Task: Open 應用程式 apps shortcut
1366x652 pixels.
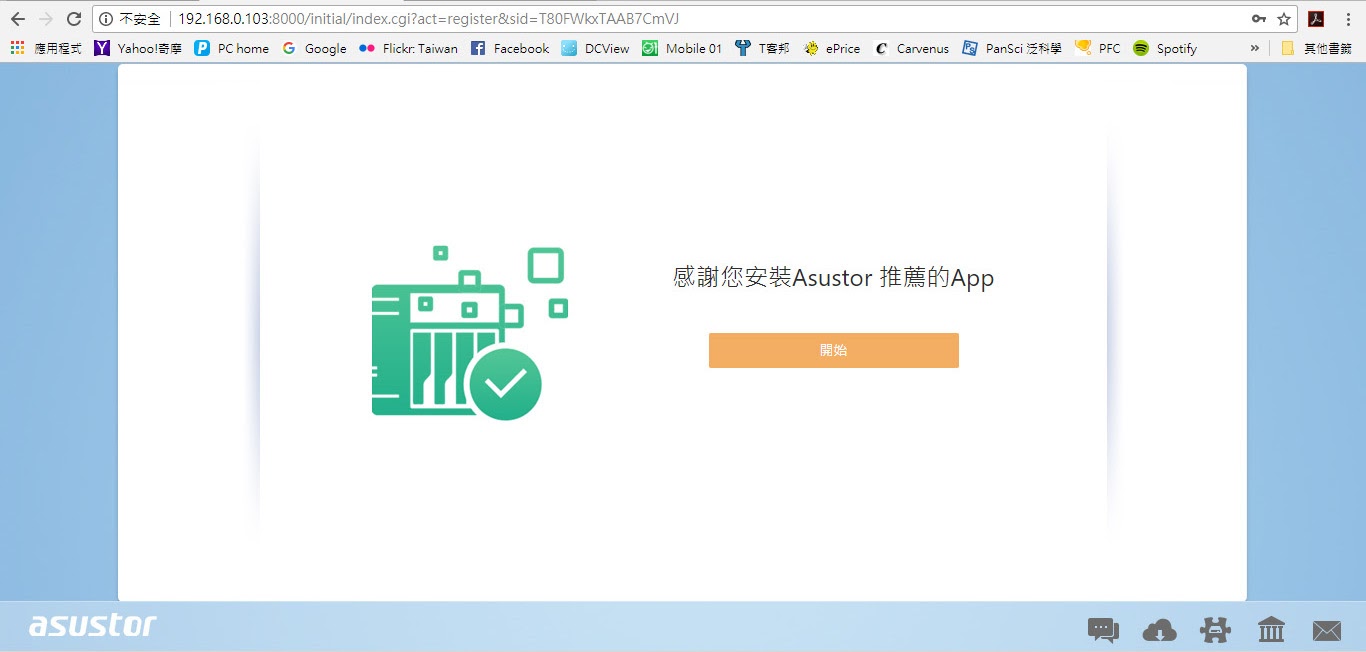Action: (46, 48)
